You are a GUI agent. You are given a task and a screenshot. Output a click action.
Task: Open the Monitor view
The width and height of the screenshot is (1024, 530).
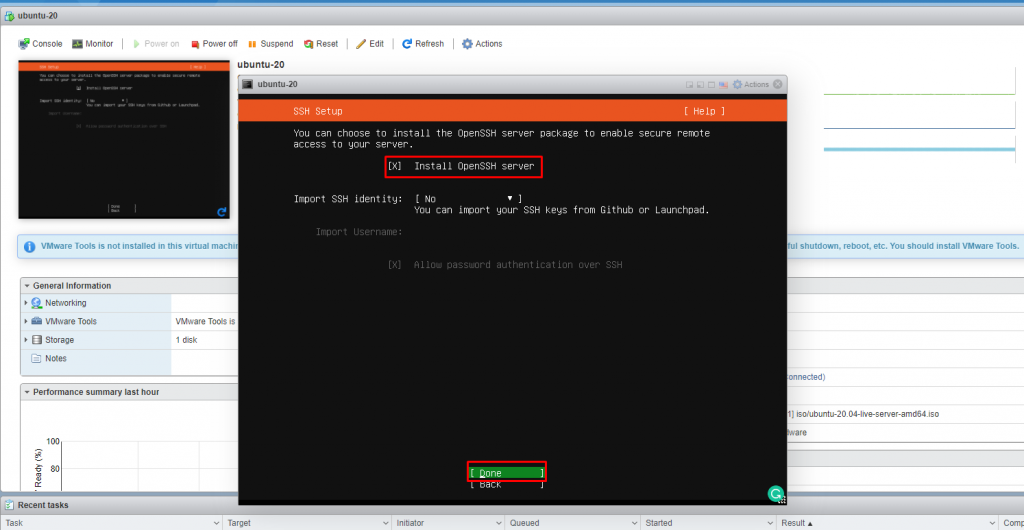pos(93,44)
